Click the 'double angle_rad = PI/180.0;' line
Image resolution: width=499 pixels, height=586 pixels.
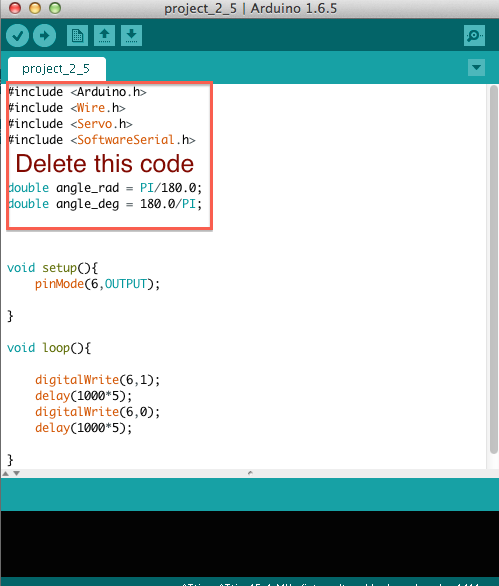pyautogui.click(x=105, y=188)
